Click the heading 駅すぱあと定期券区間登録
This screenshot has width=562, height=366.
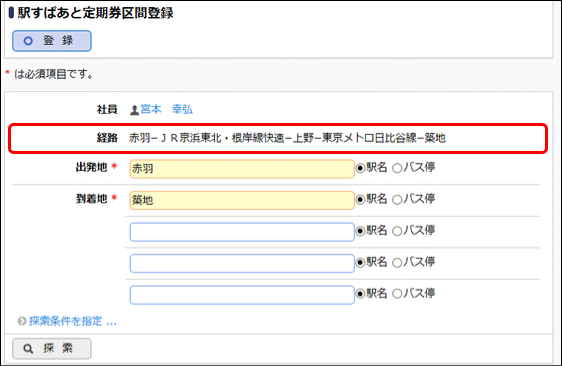click(95, 13)
